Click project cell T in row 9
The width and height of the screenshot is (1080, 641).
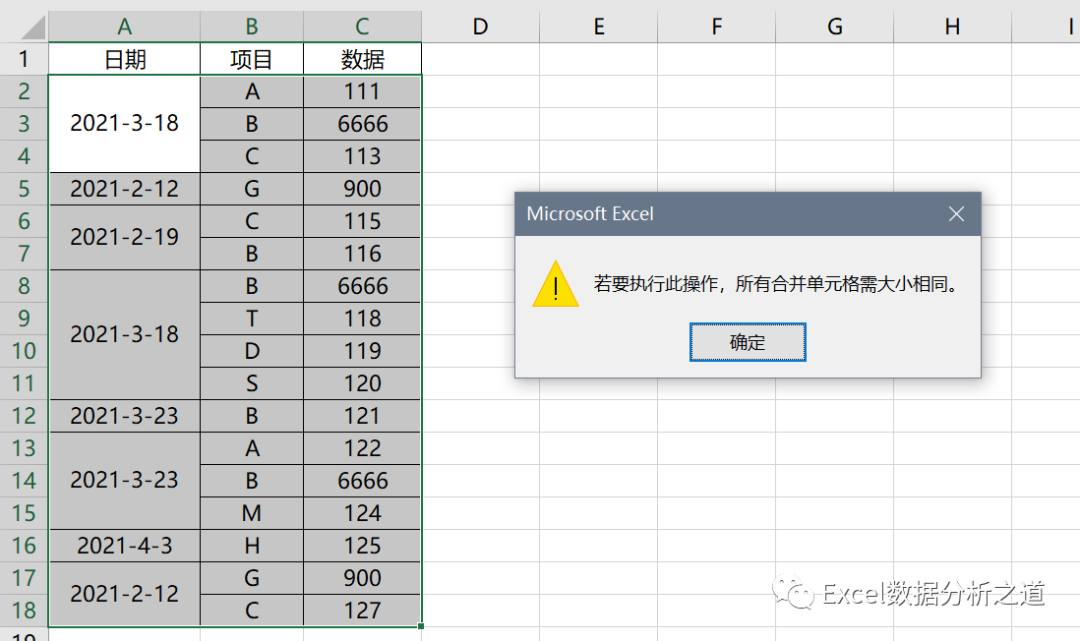point(251,319)
